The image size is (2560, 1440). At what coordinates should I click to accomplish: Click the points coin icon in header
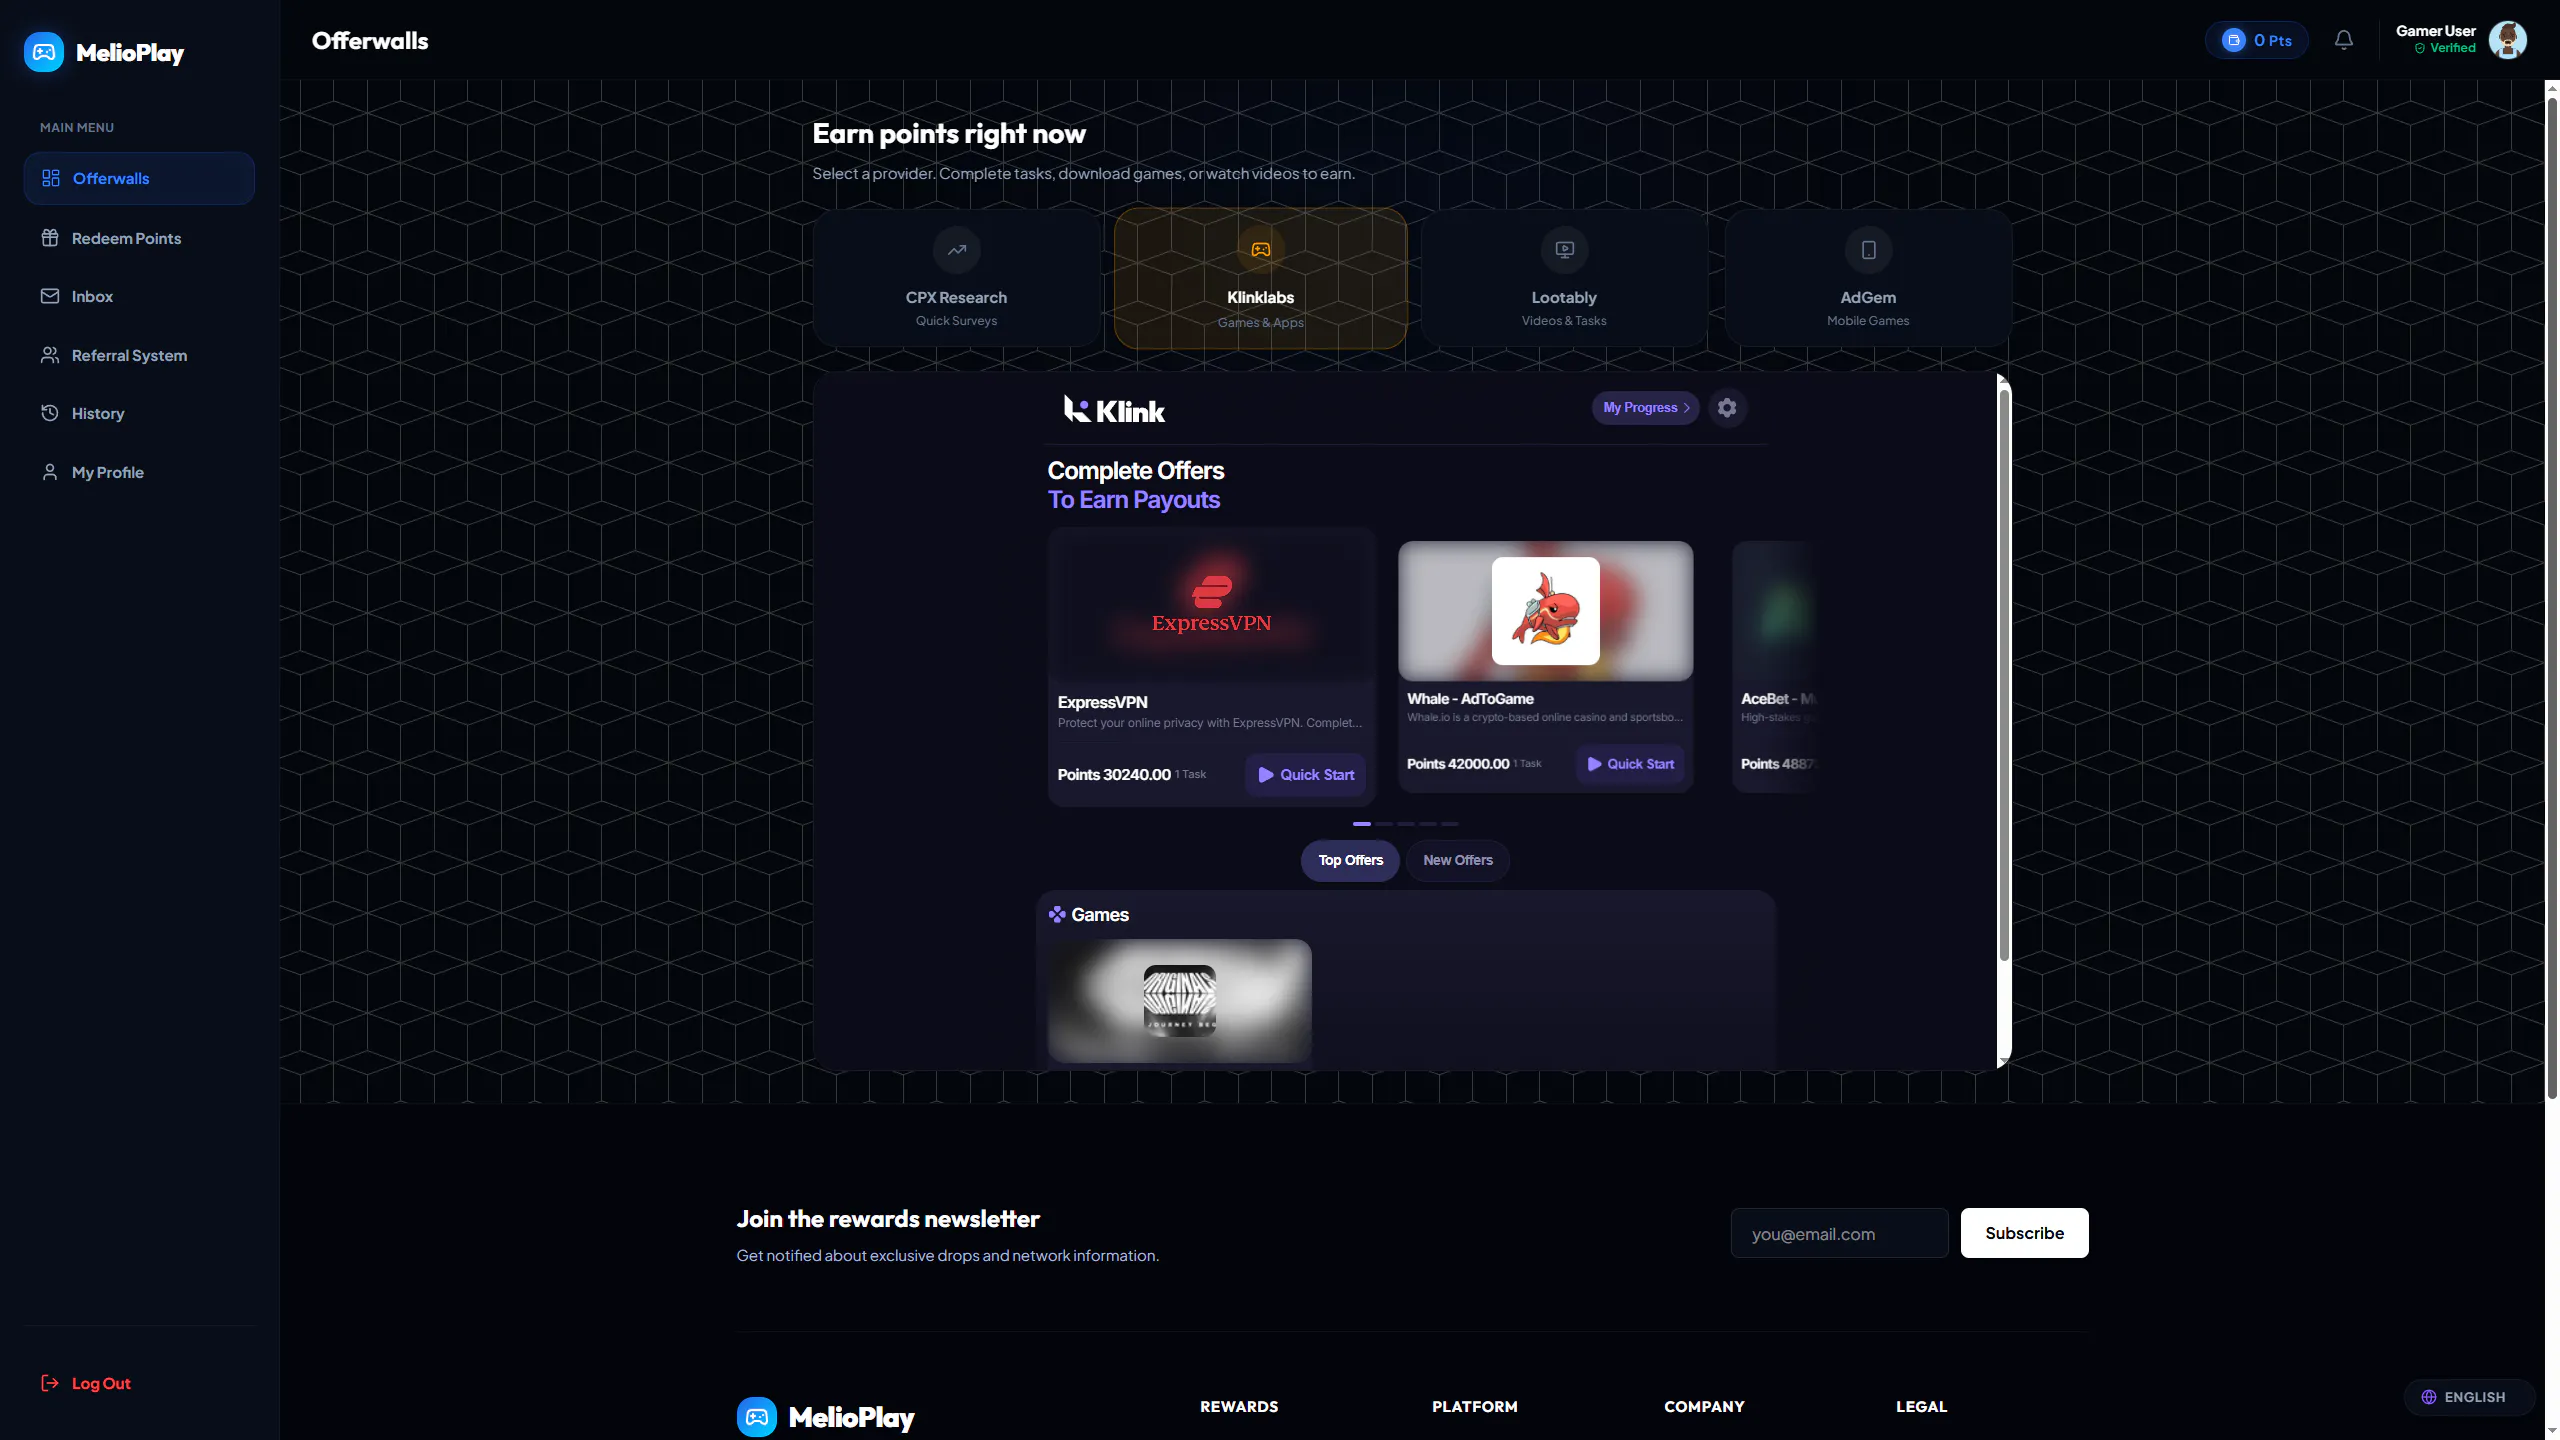(x=2233, y=40)
